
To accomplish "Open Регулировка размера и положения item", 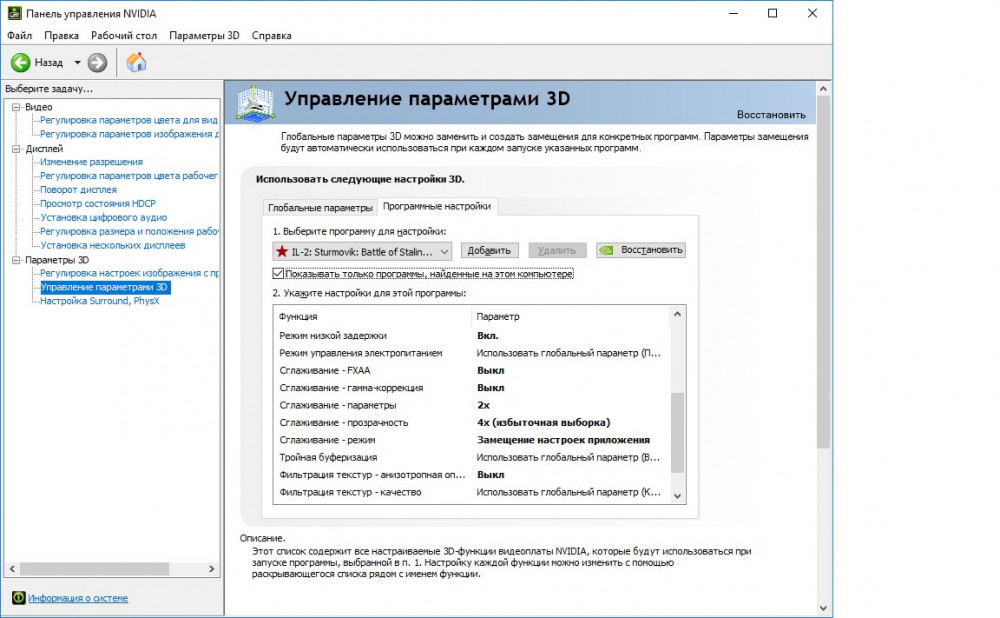I will click(129, 232).
